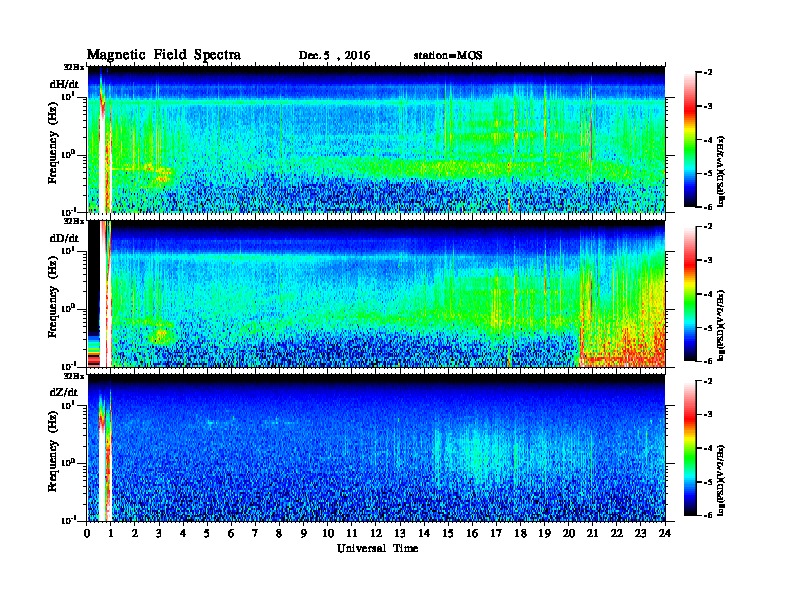This screenshot has width=792, height=612.
Task: Click hour "20" on the Universal Time axis
Action: click(568, 533)
